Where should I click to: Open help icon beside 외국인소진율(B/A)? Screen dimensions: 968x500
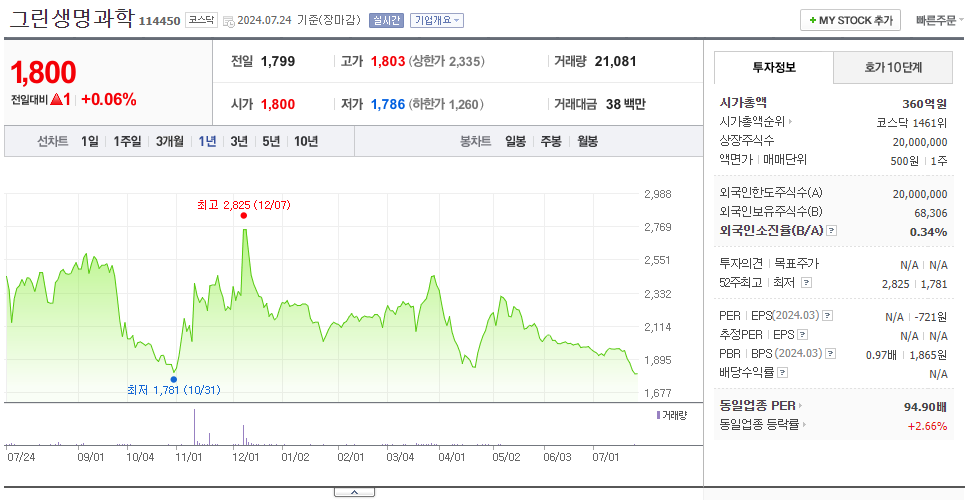(832, 231)
